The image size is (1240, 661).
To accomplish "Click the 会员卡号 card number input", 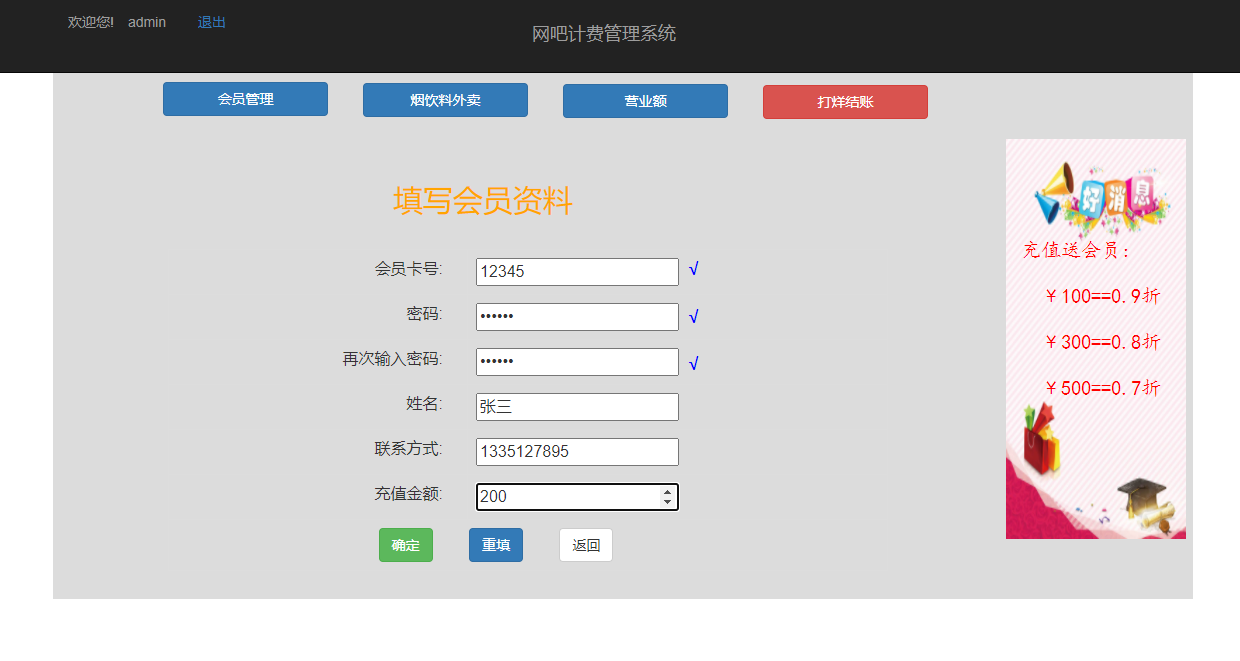I will tap(577, 271).
